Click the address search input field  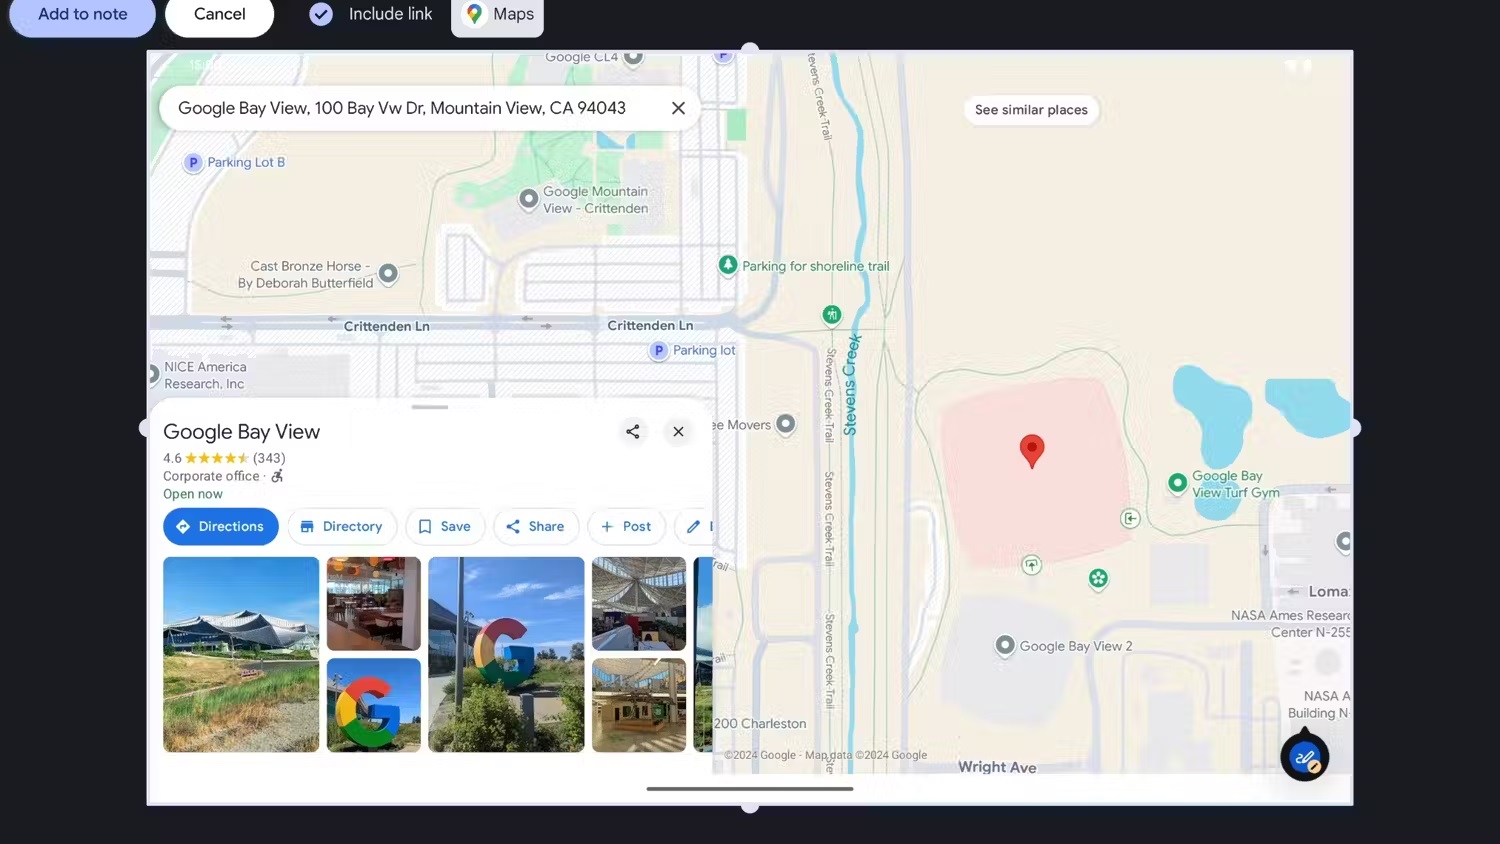[x=401, y=108]
